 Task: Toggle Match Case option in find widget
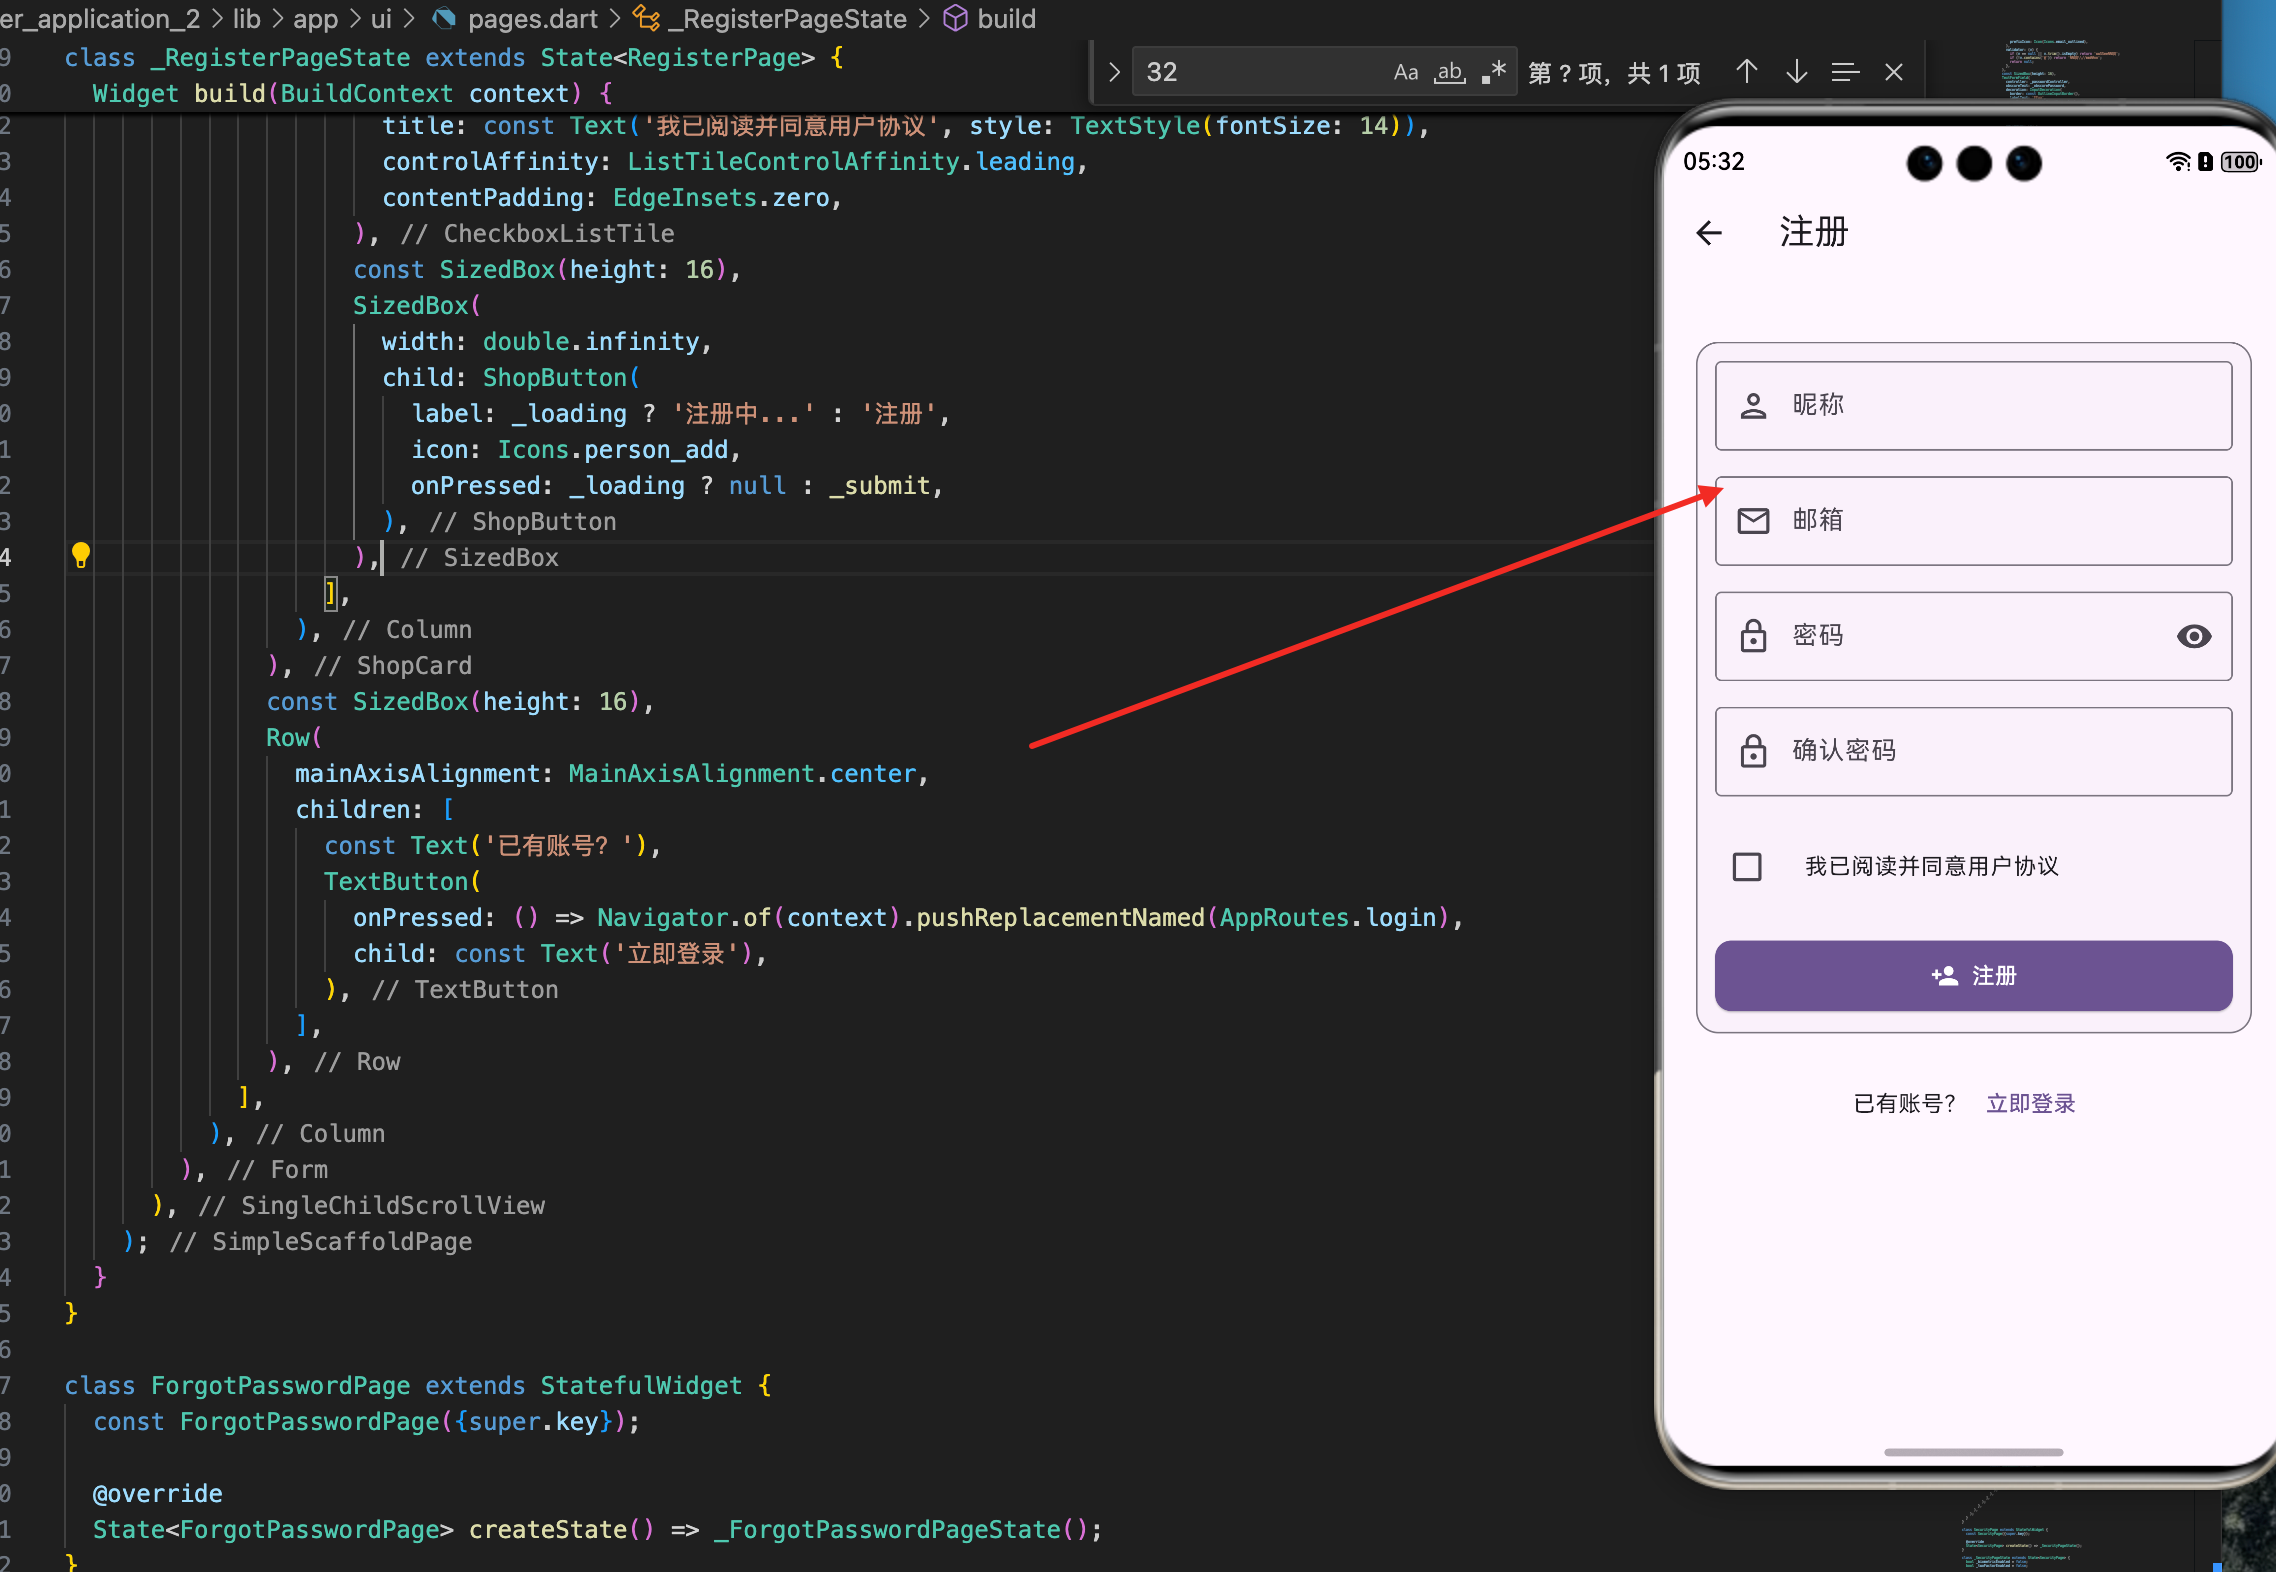click(x=1405, y=72)
